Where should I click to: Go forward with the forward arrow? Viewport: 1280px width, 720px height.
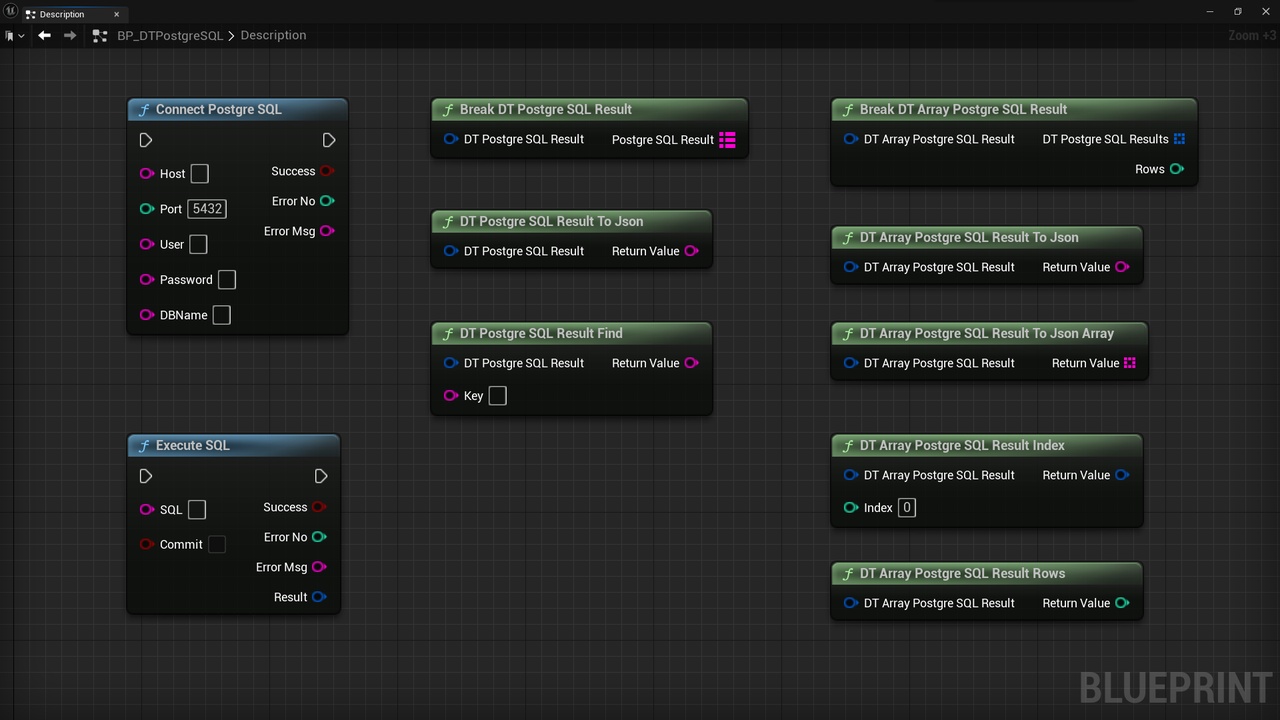[70, 35]
